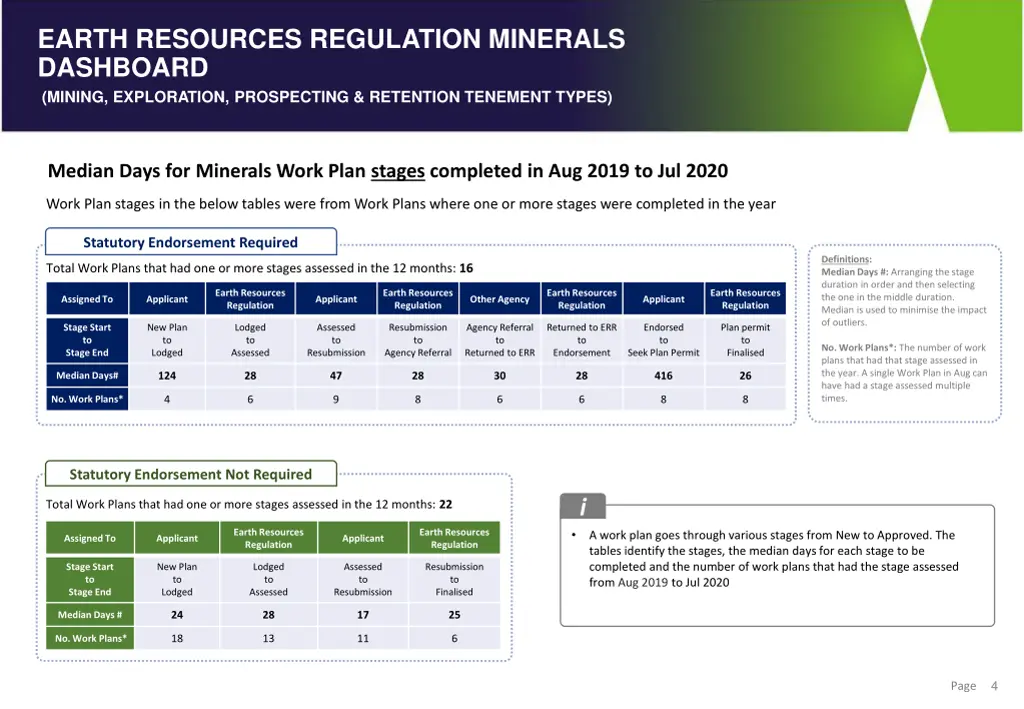Click the Endorsed to Seek Plan Permit cell

(664, 340)
